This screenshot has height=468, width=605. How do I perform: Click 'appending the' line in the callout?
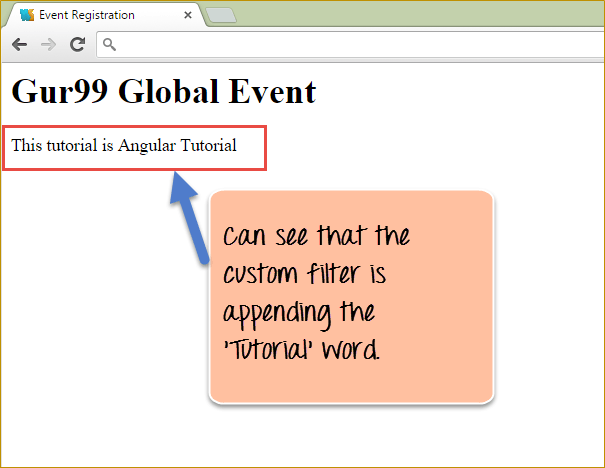coord(298,313)
